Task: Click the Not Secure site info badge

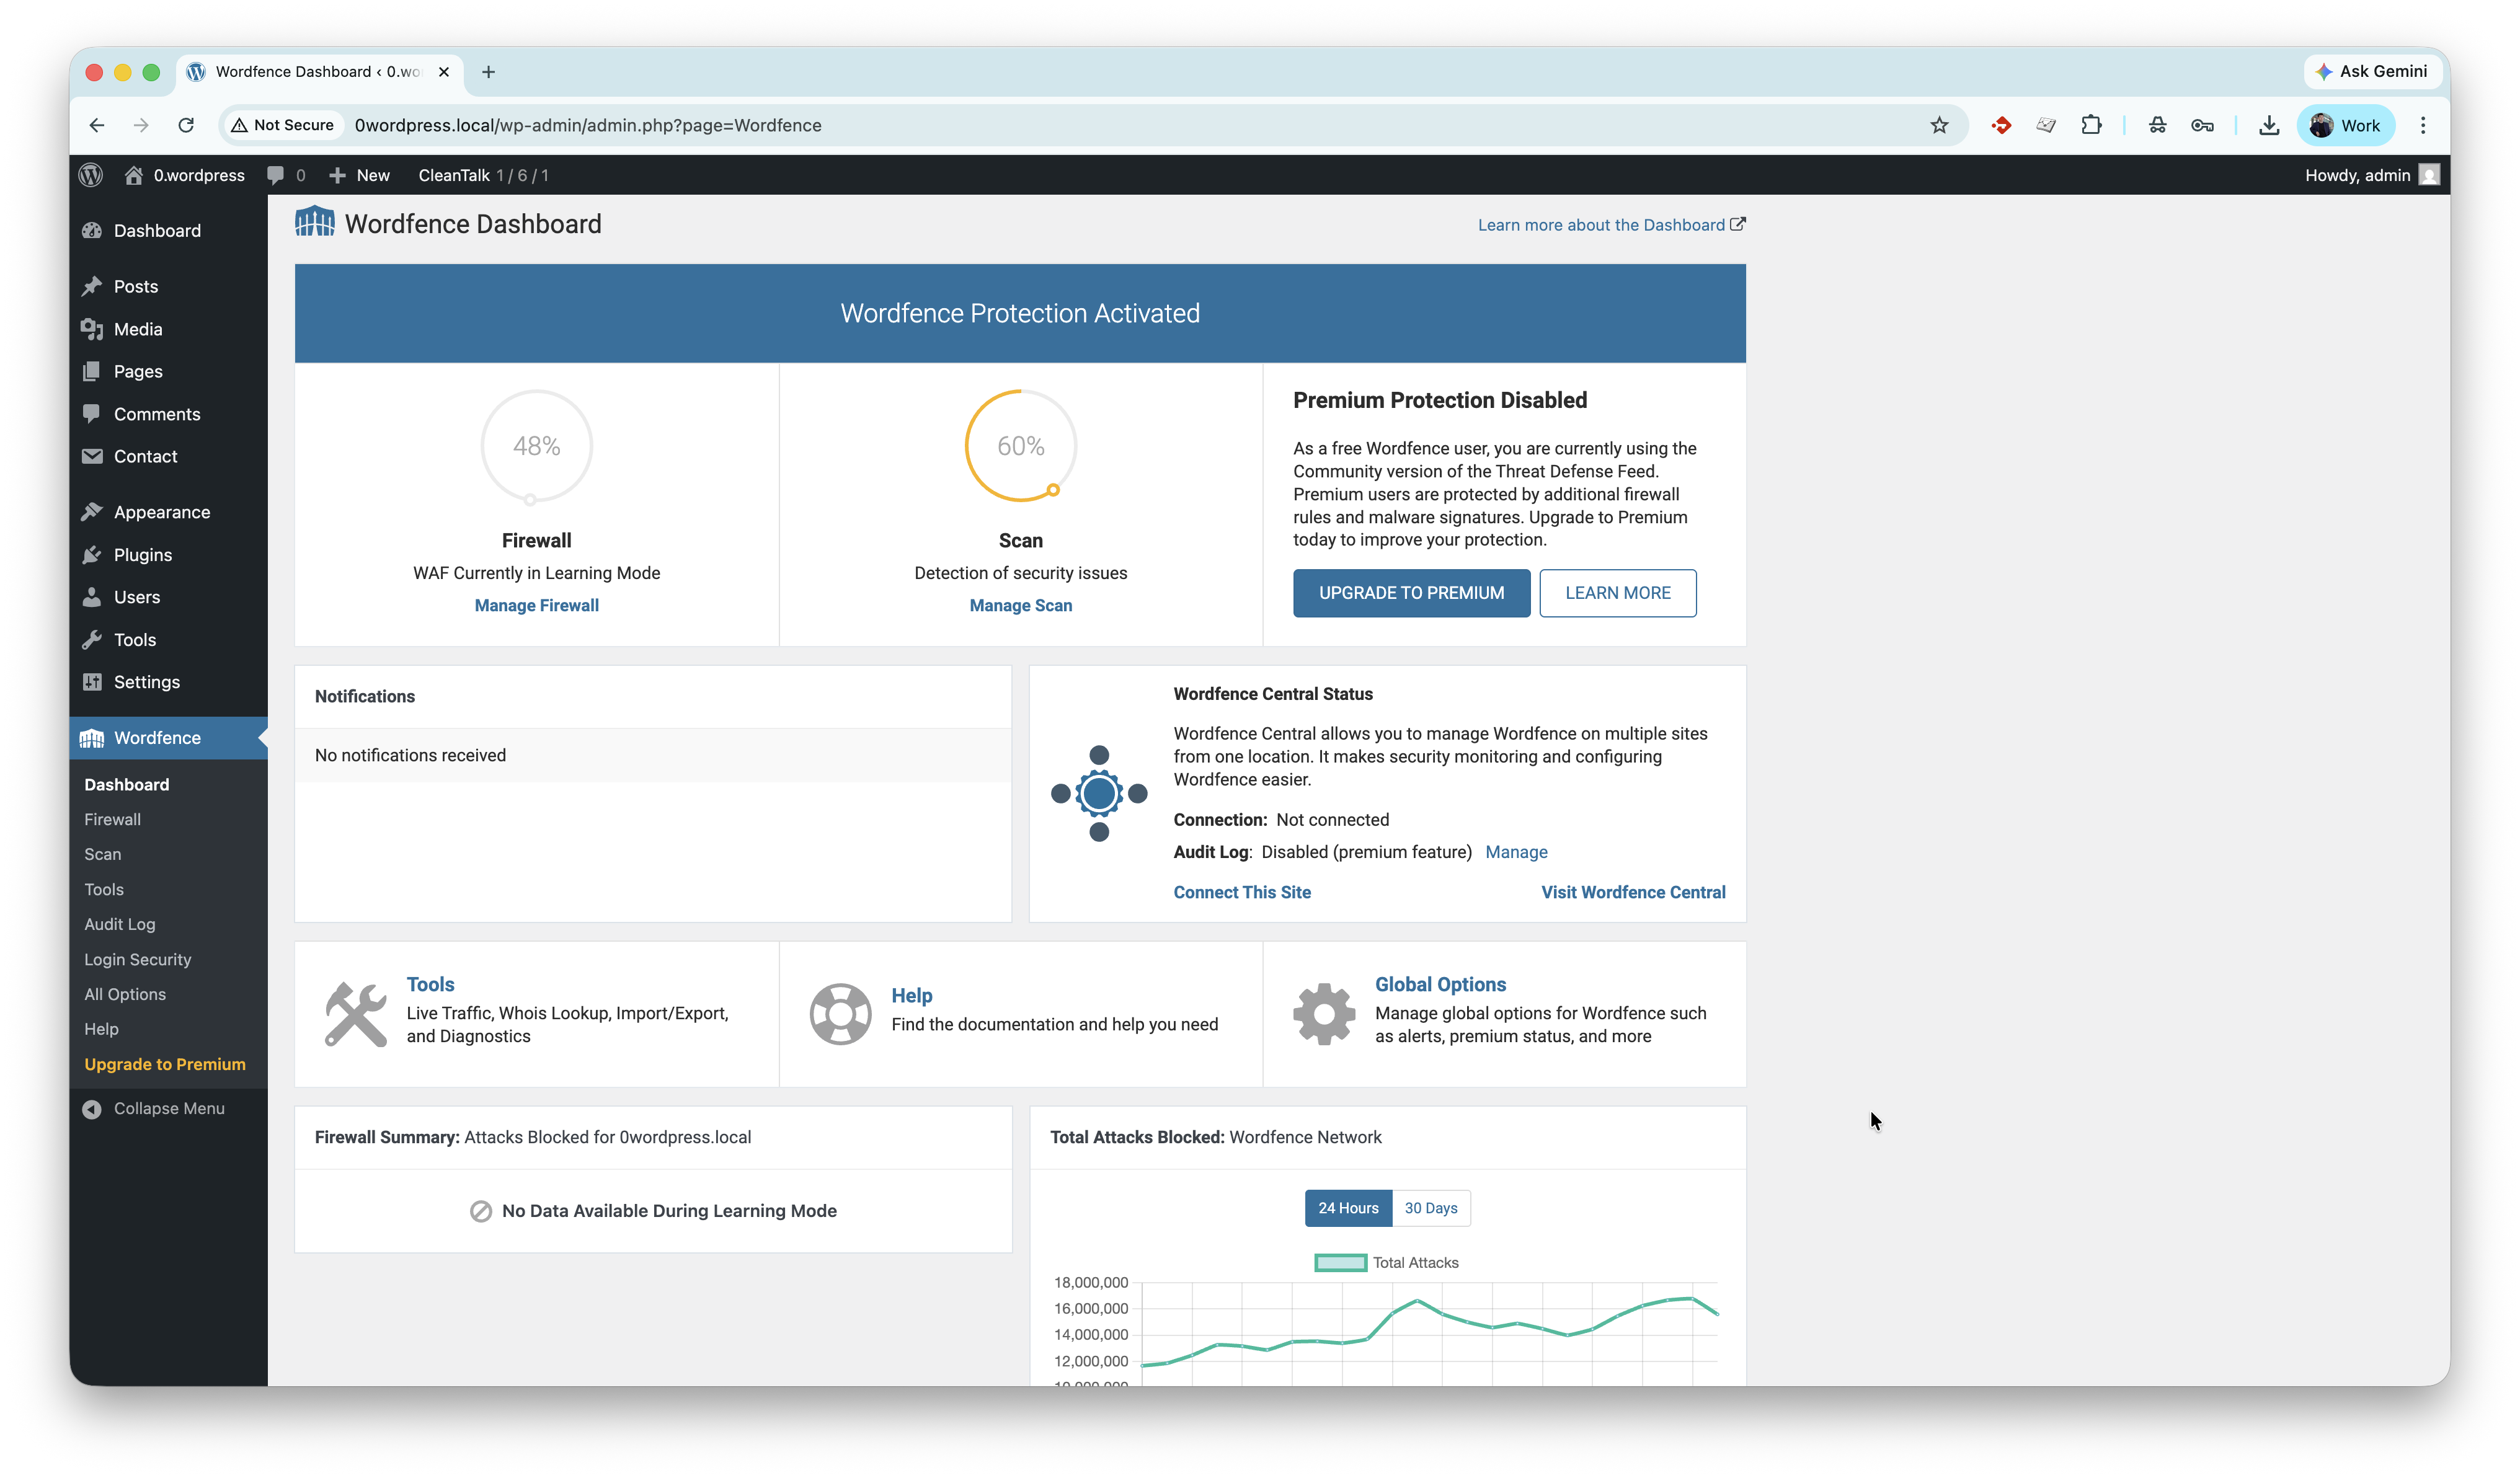Action: pos(283,125)
